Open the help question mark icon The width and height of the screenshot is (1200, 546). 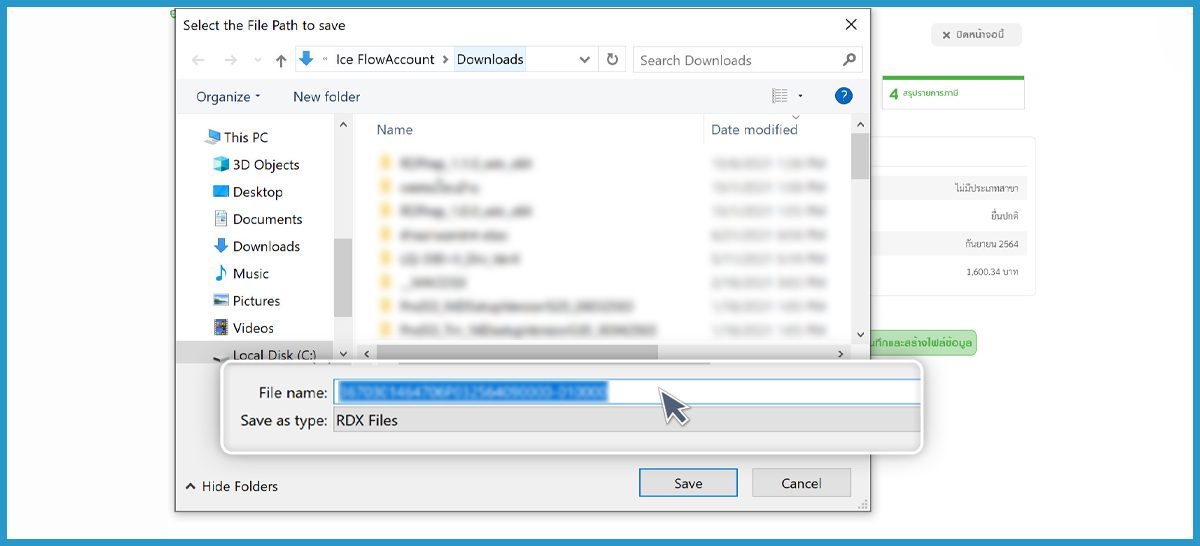[843, 96]
